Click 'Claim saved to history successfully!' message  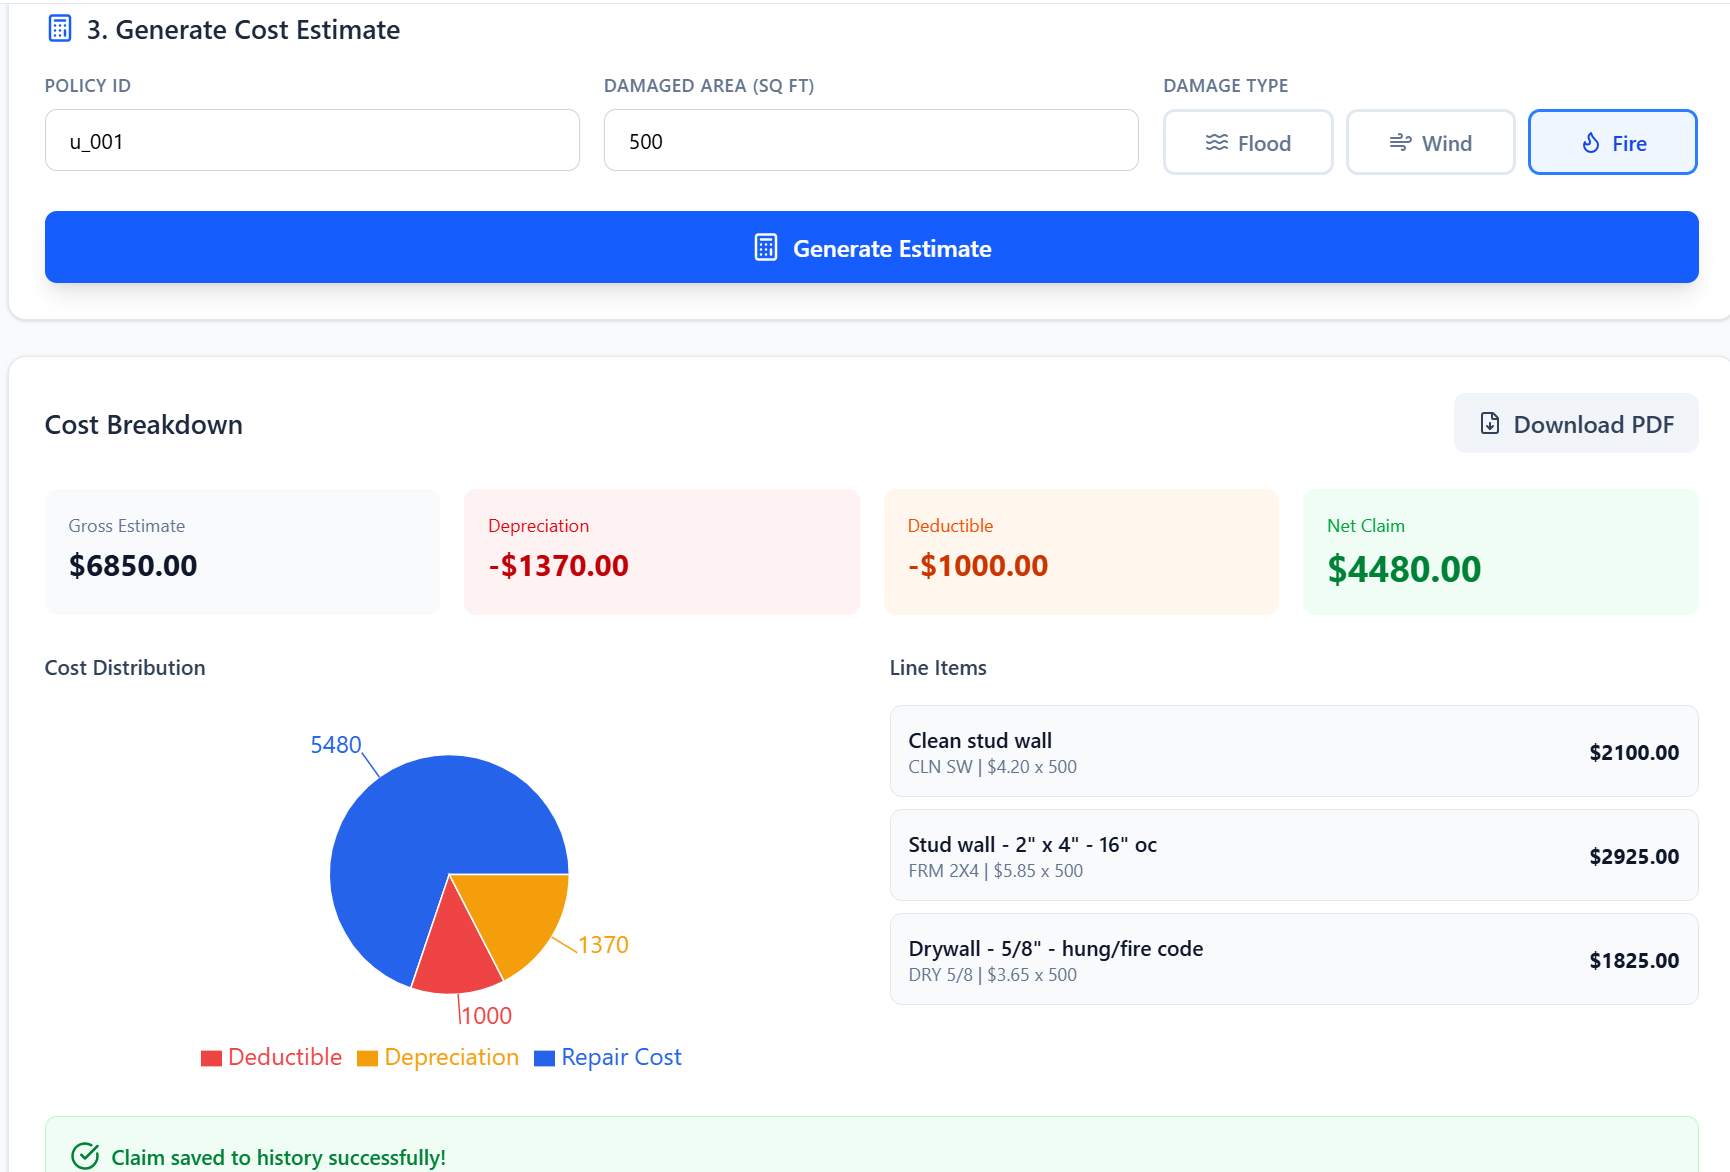click(278, 1157)
